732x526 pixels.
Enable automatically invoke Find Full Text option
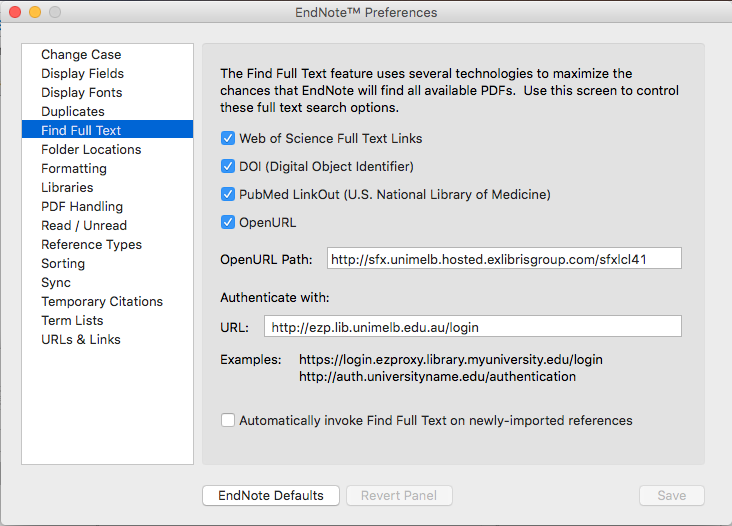pyautogui.click(x=228, y=420)
